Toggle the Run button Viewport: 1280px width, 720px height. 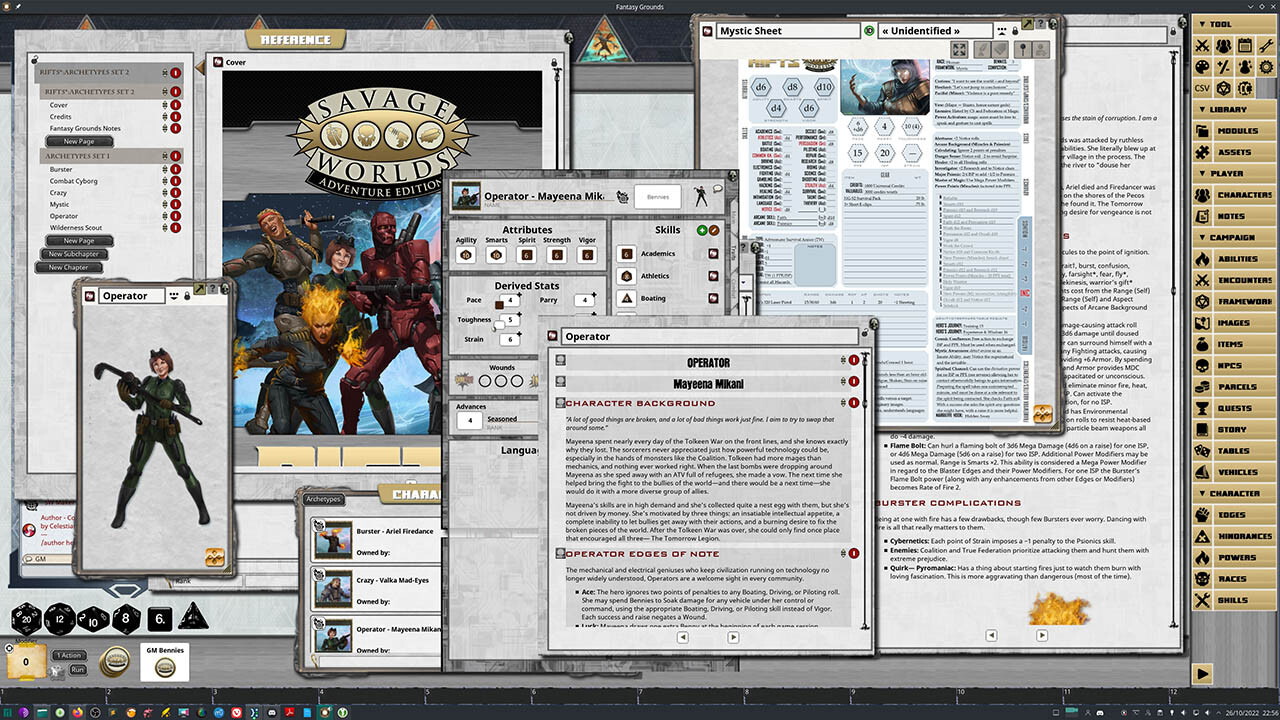click(x=77, y=669)
